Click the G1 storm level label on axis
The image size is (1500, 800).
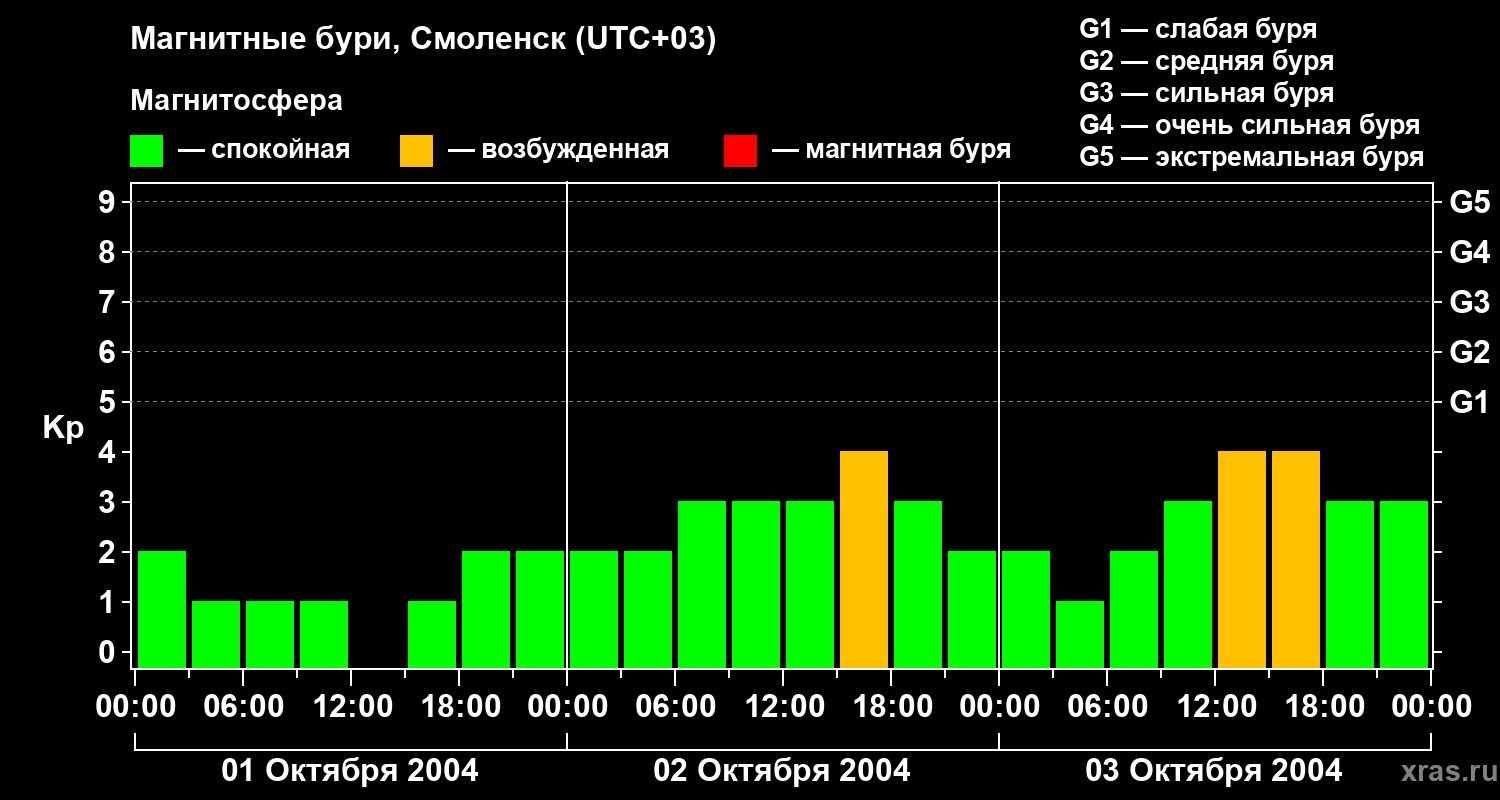pyautogui.click(x=1469, y=403)
